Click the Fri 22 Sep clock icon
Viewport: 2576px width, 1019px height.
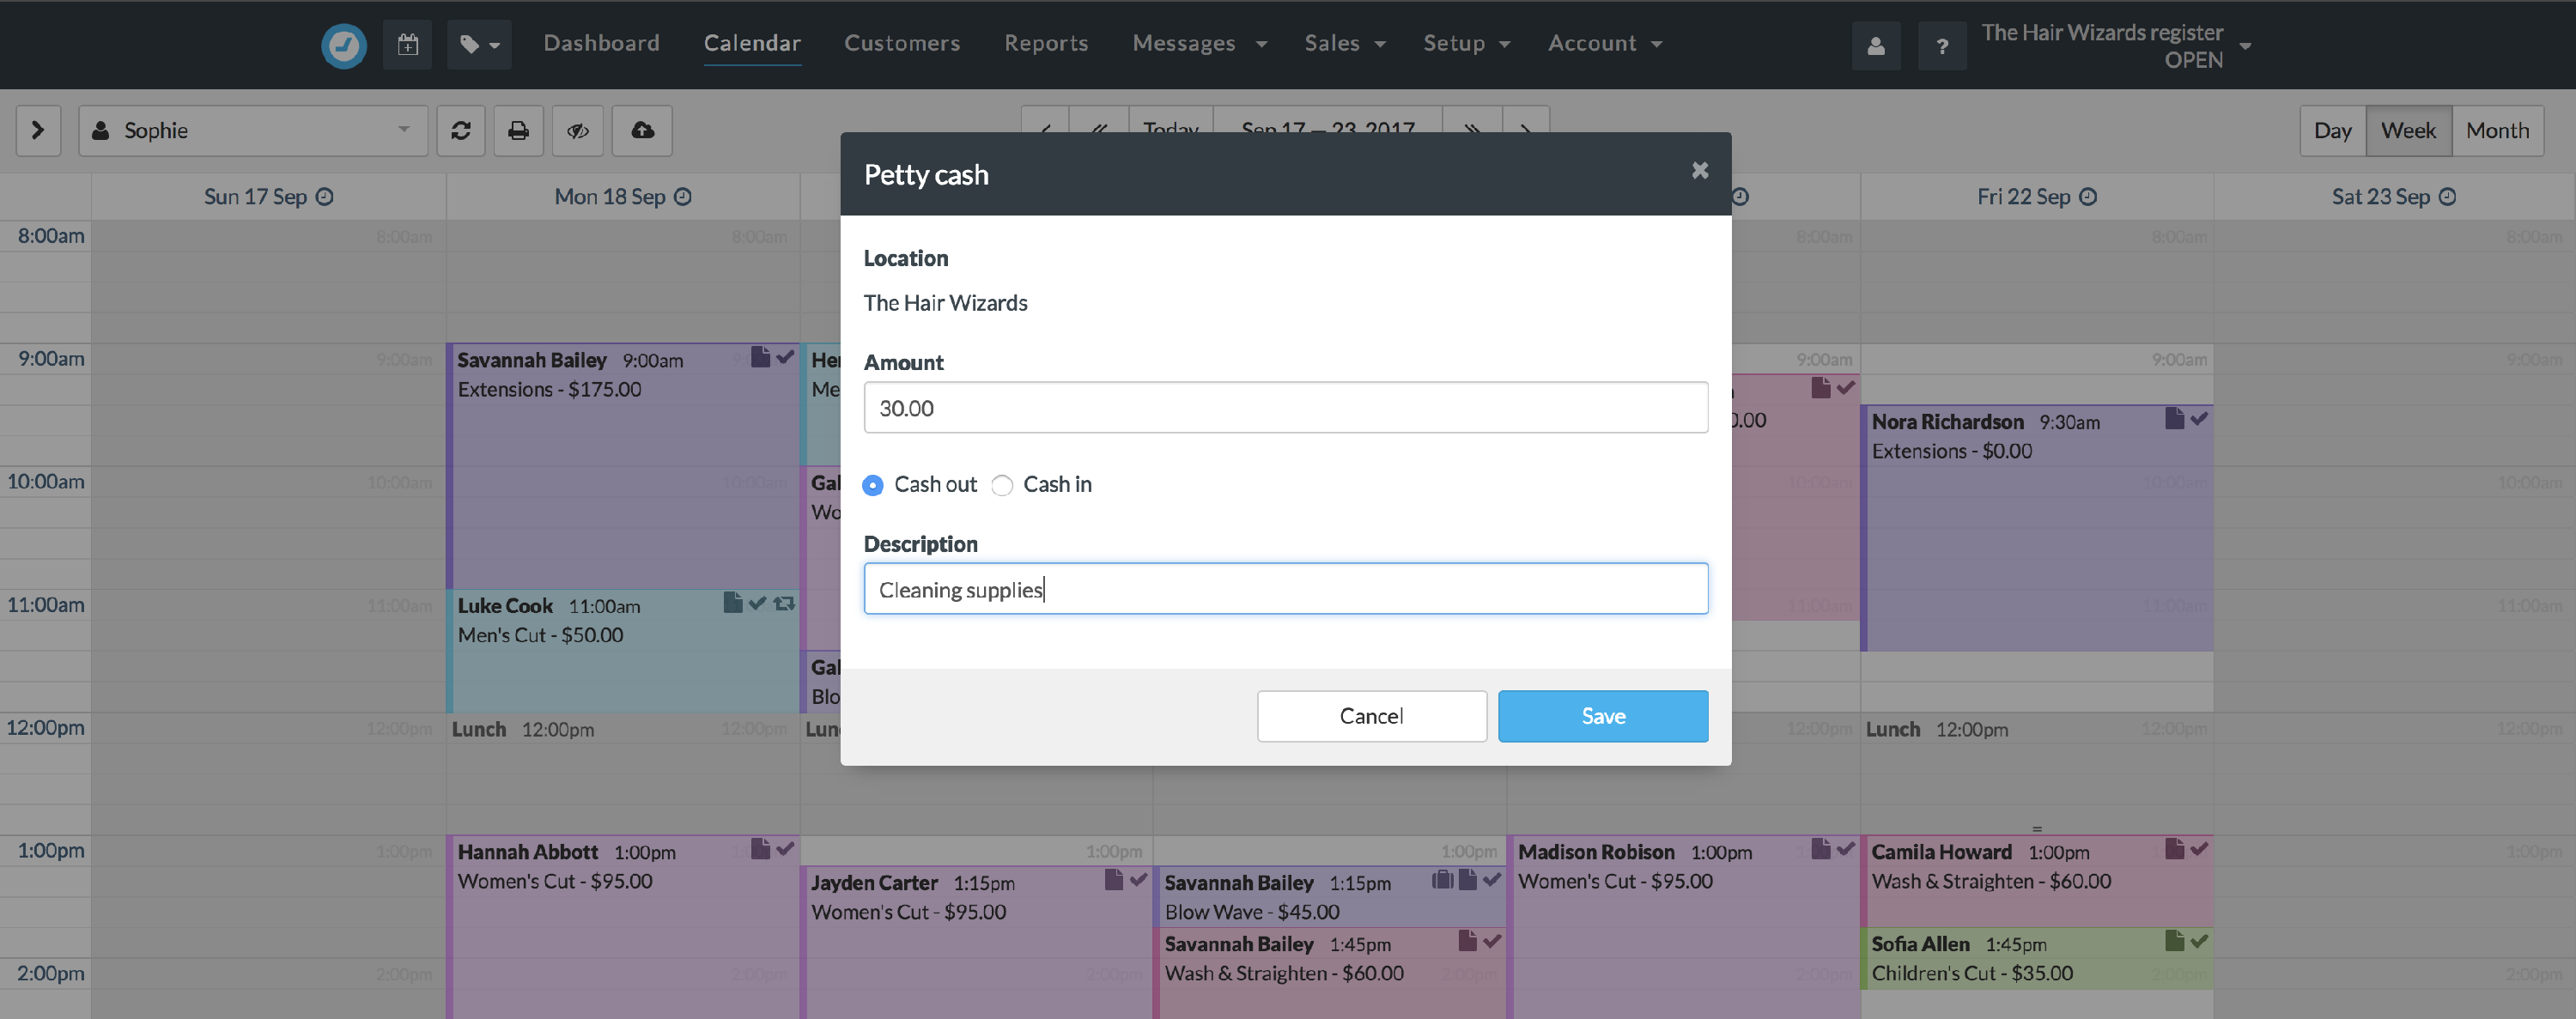[2088, 197]
